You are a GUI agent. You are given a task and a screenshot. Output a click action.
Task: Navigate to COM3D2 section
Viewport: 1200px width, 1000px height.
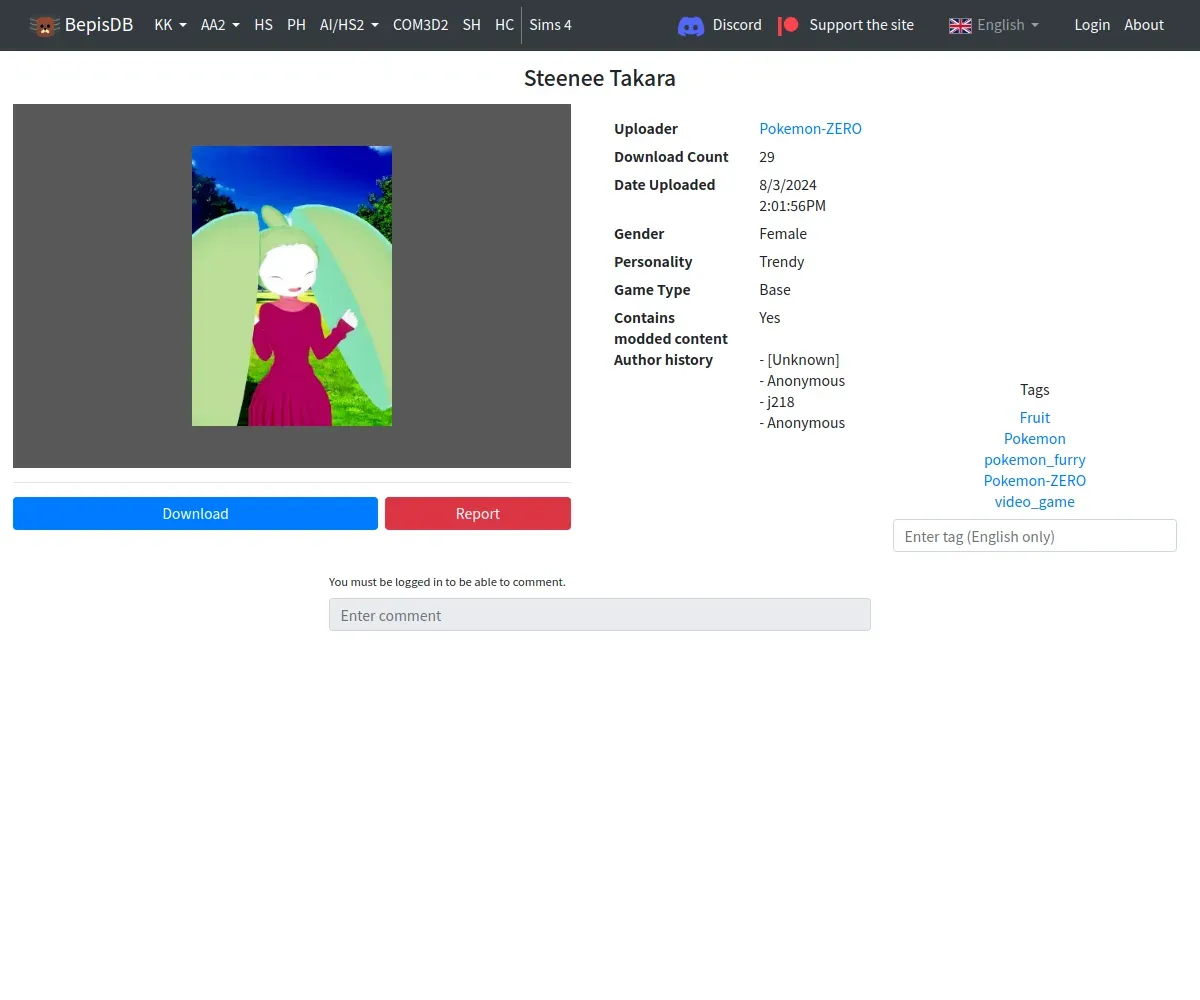pyautogui.click(x=420, y=25)
